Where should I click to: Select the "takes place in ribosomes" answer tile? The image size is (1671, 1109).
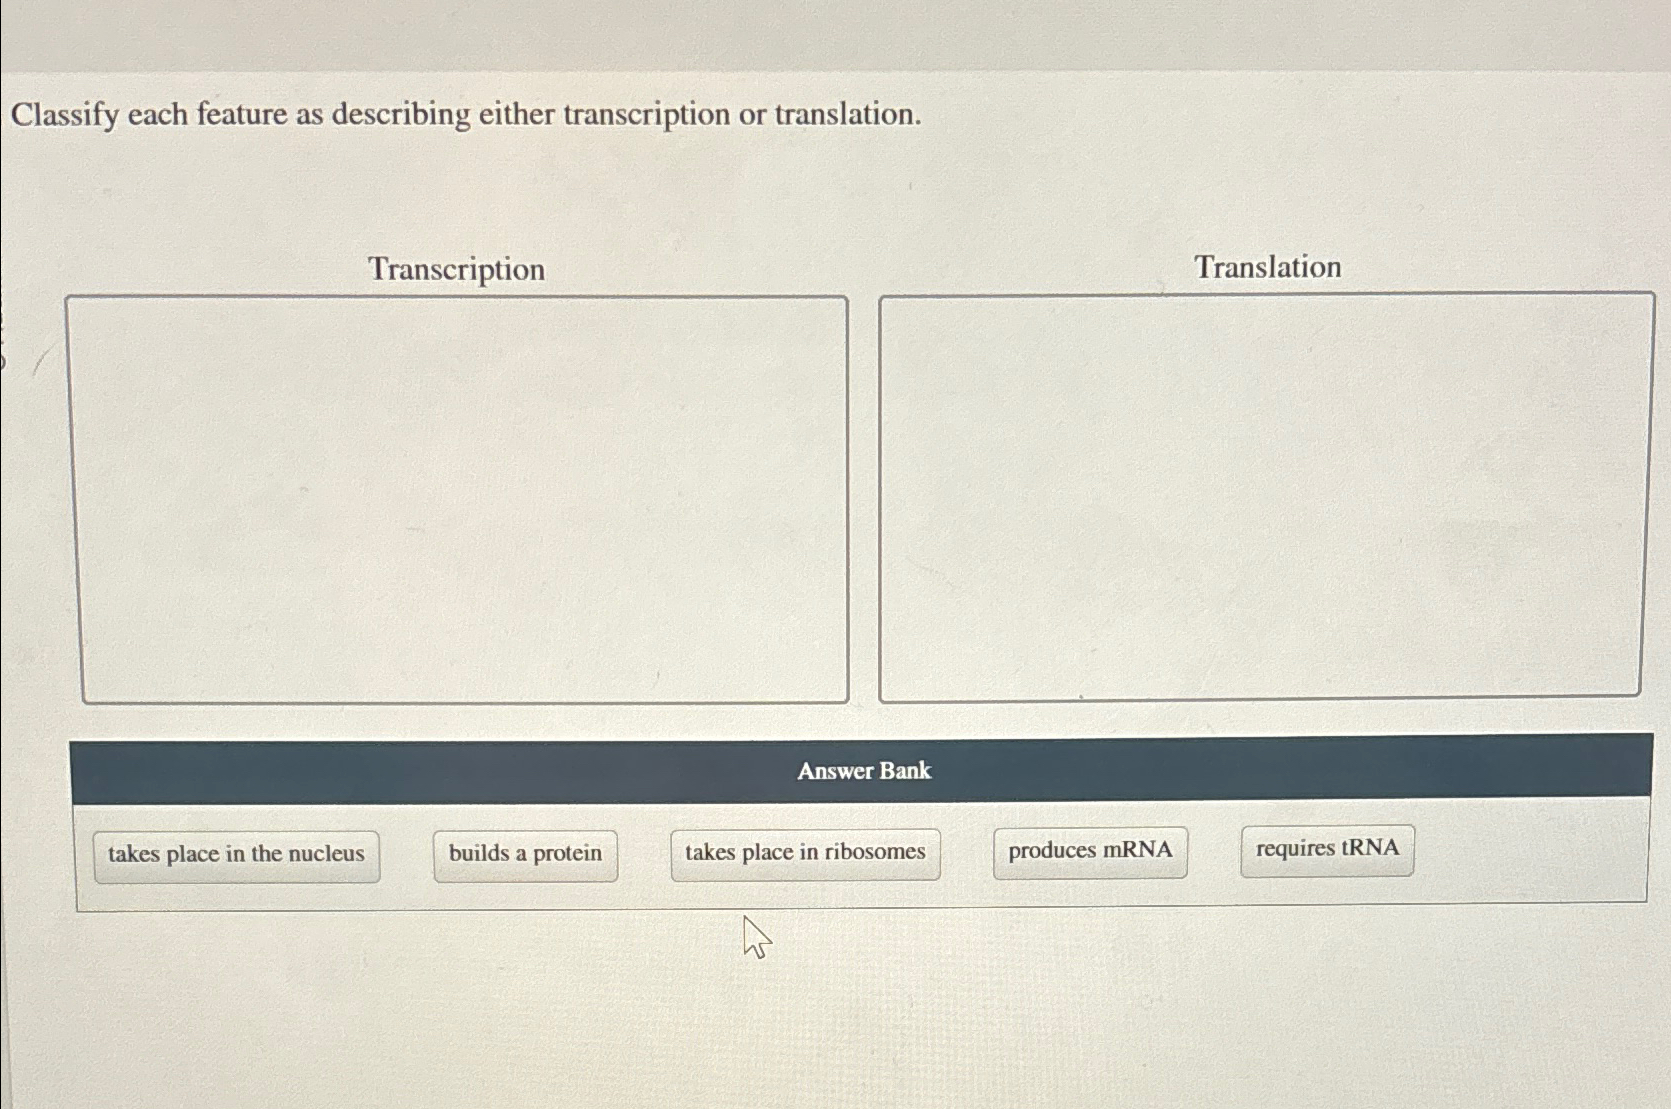[805, 853]
